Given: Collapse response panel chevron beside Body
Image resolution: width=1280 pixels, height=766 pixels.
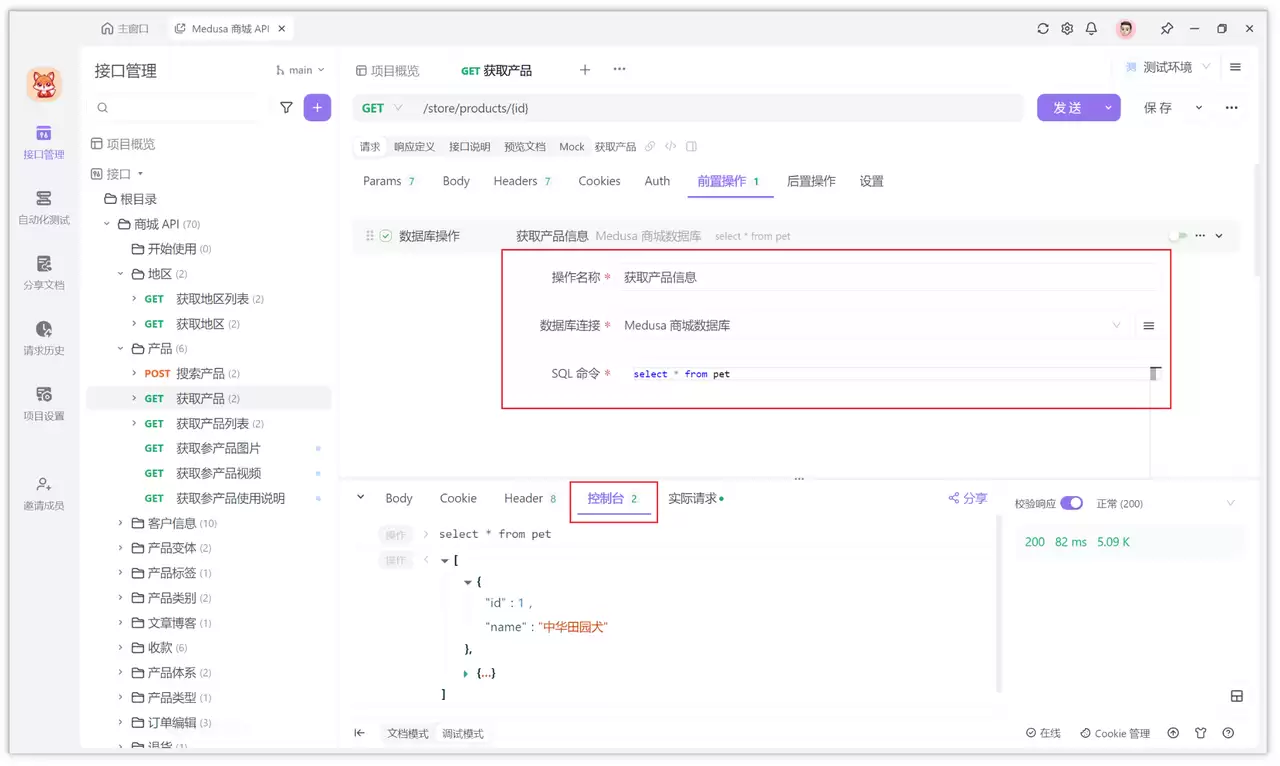Looking at the screenshot, I should pyautogui.click(x=361, y=498).
